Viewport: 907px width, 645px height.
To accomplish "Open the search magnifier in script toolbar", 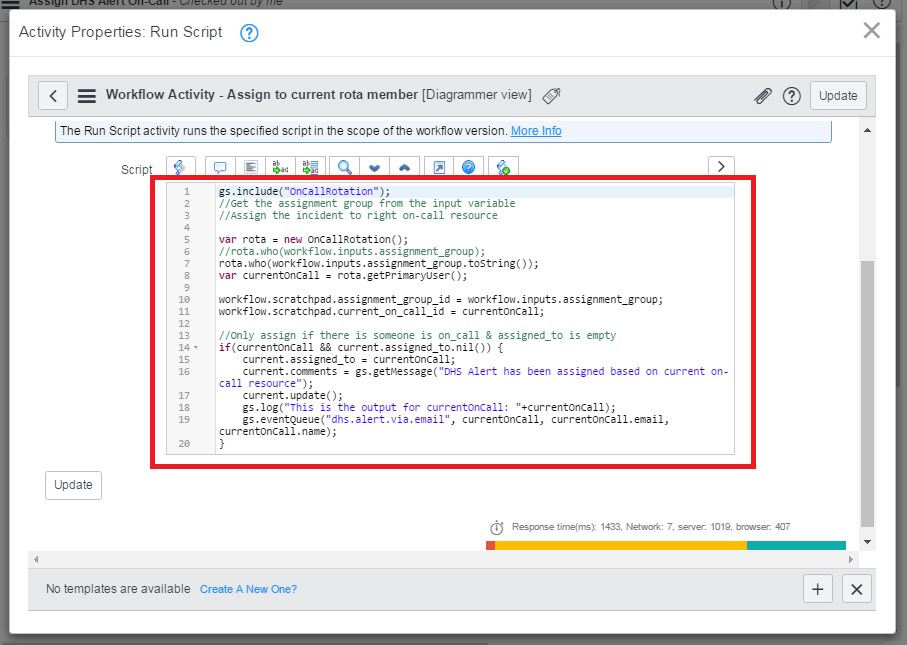I will click(x=345, y=167).
